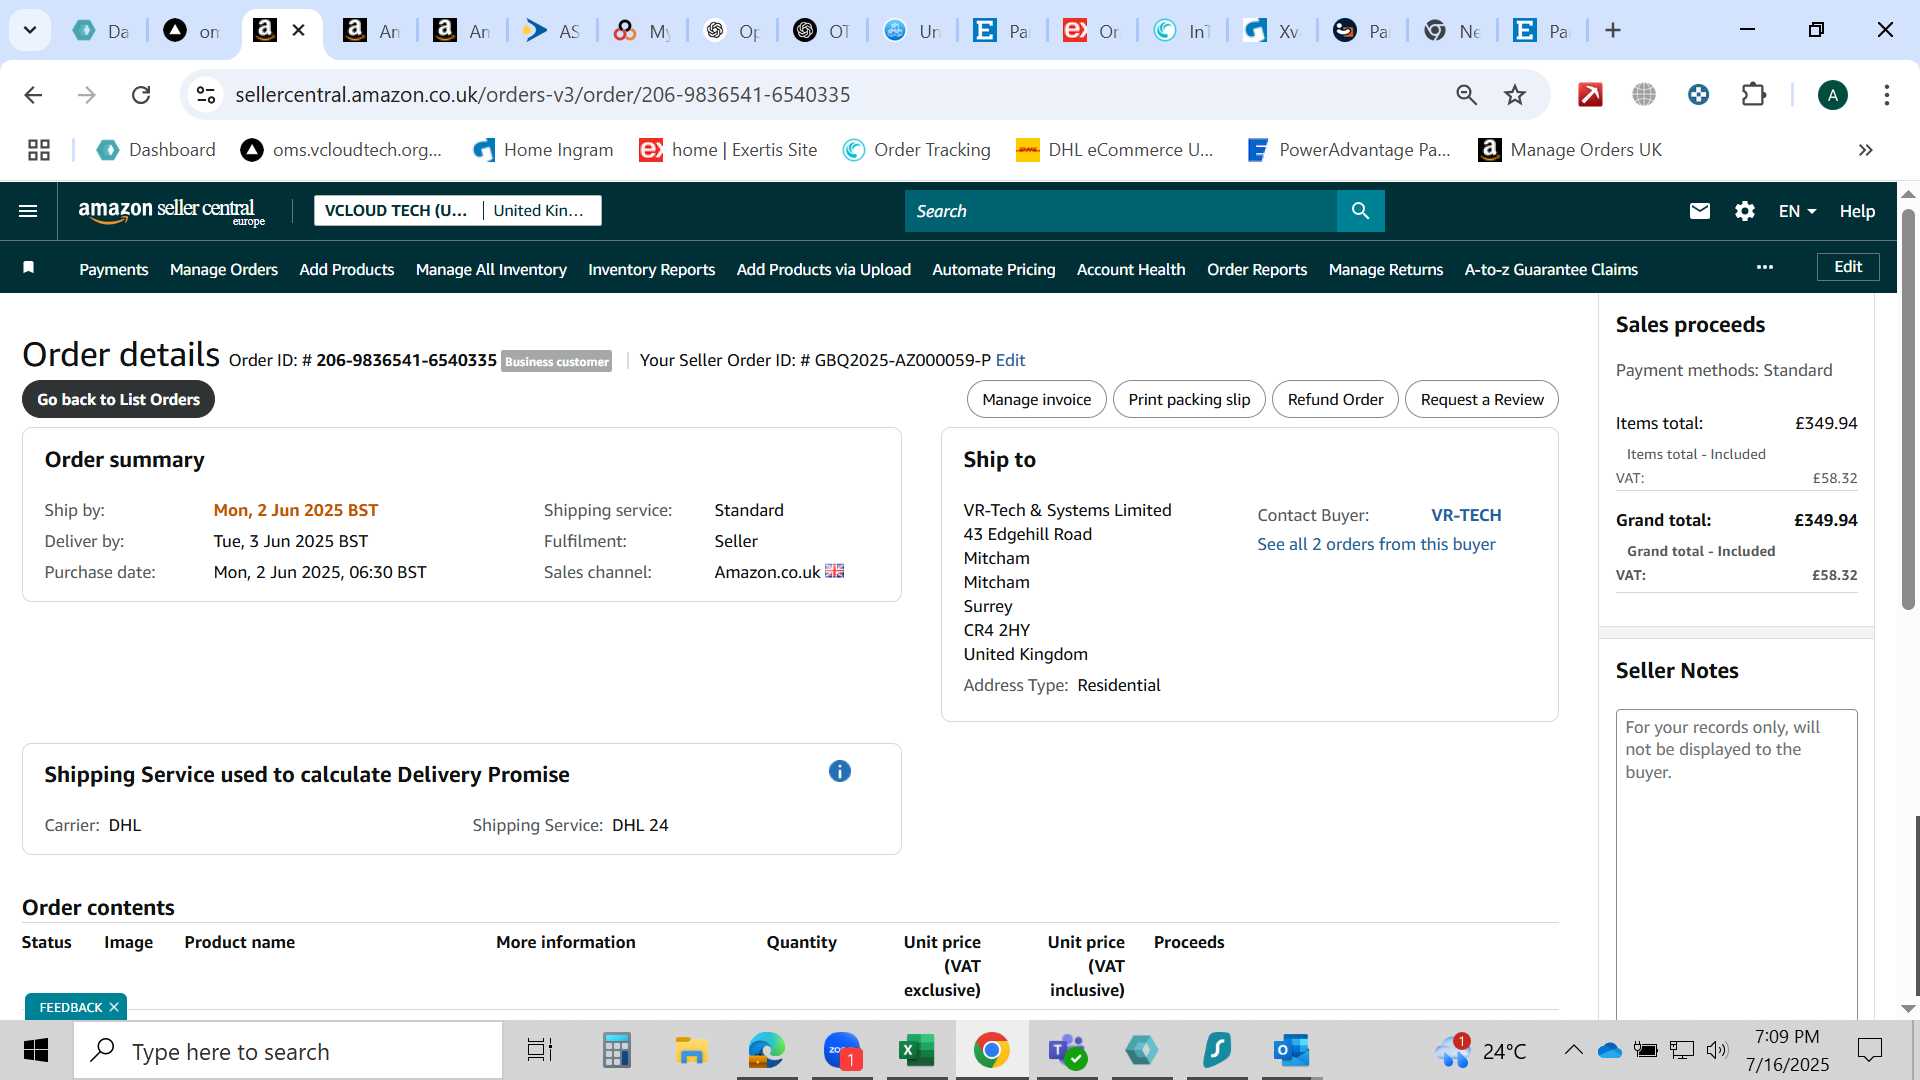Open the Dashboard bookmark

click(x=156, y=150)
